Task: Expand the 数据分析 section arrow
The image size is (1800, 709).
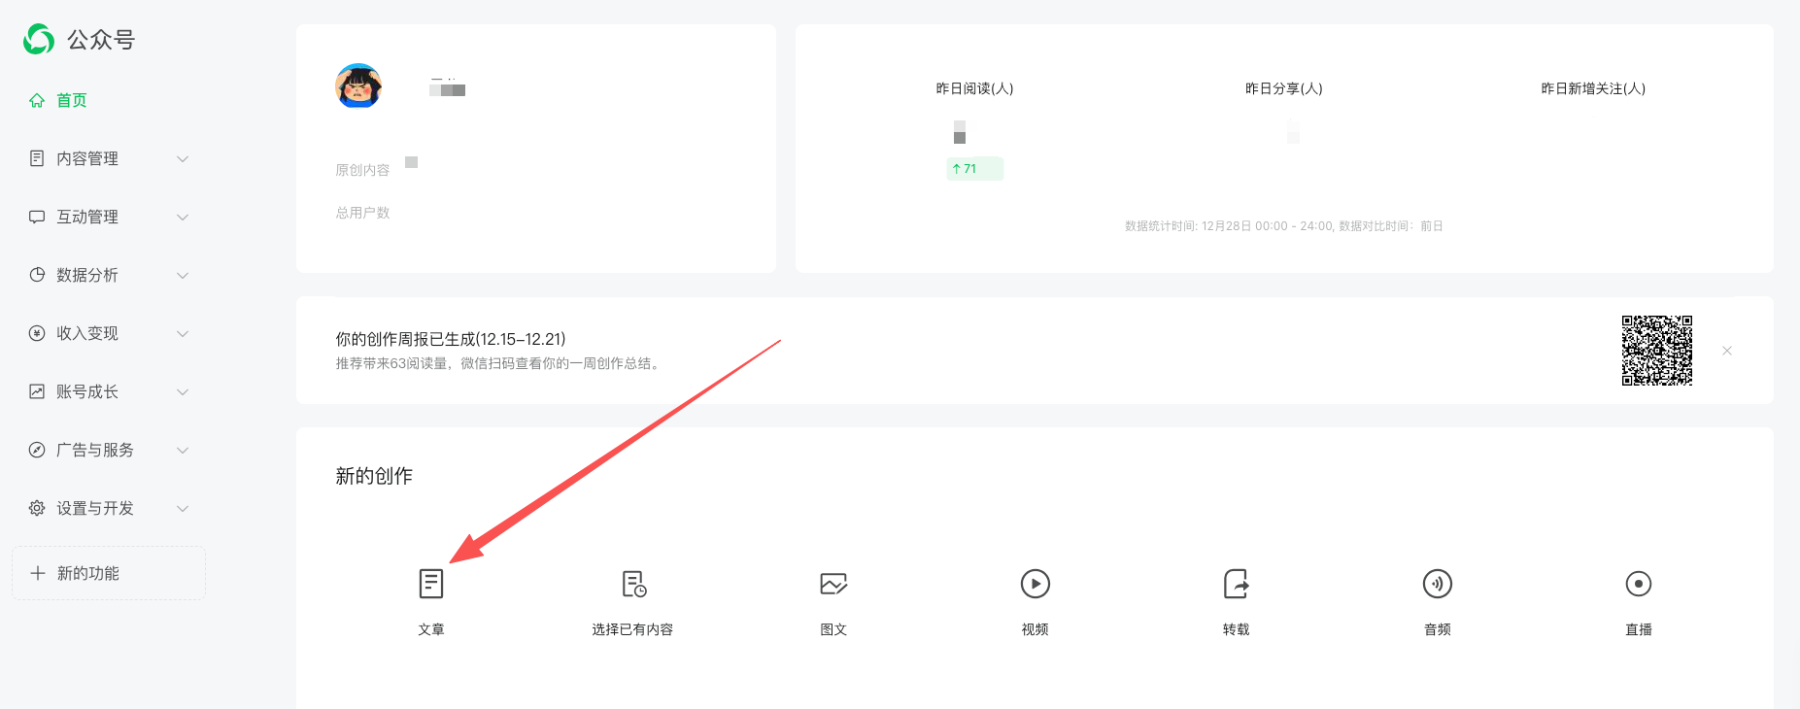Action: point(183,276)
